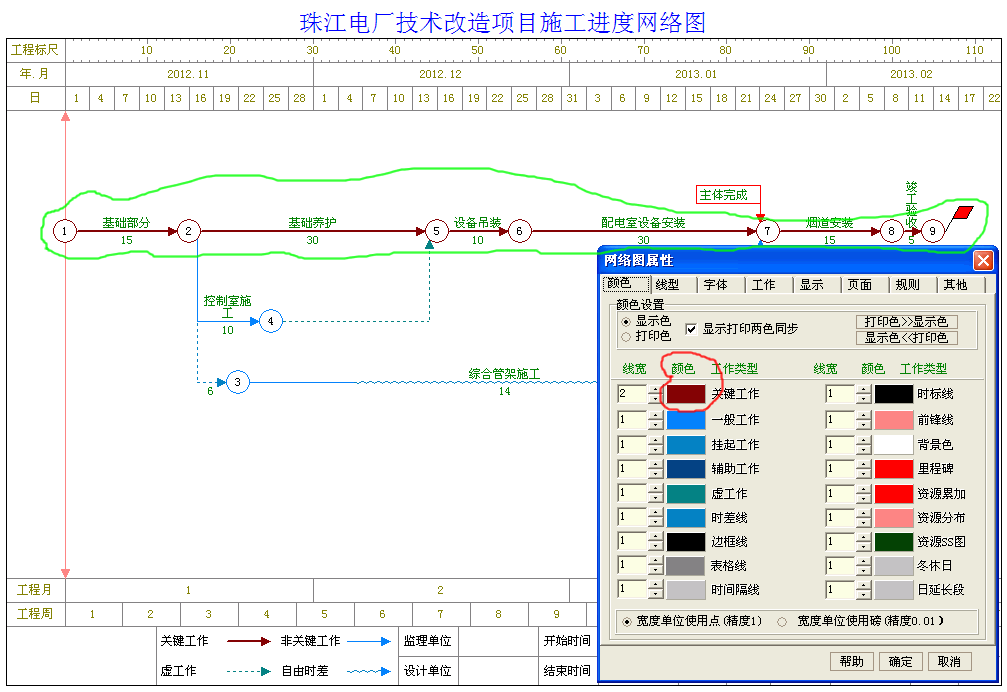Click the 时间隔线 line width stepper
The height and width of the screenshot is (692, 1007).
click(655, 589)
